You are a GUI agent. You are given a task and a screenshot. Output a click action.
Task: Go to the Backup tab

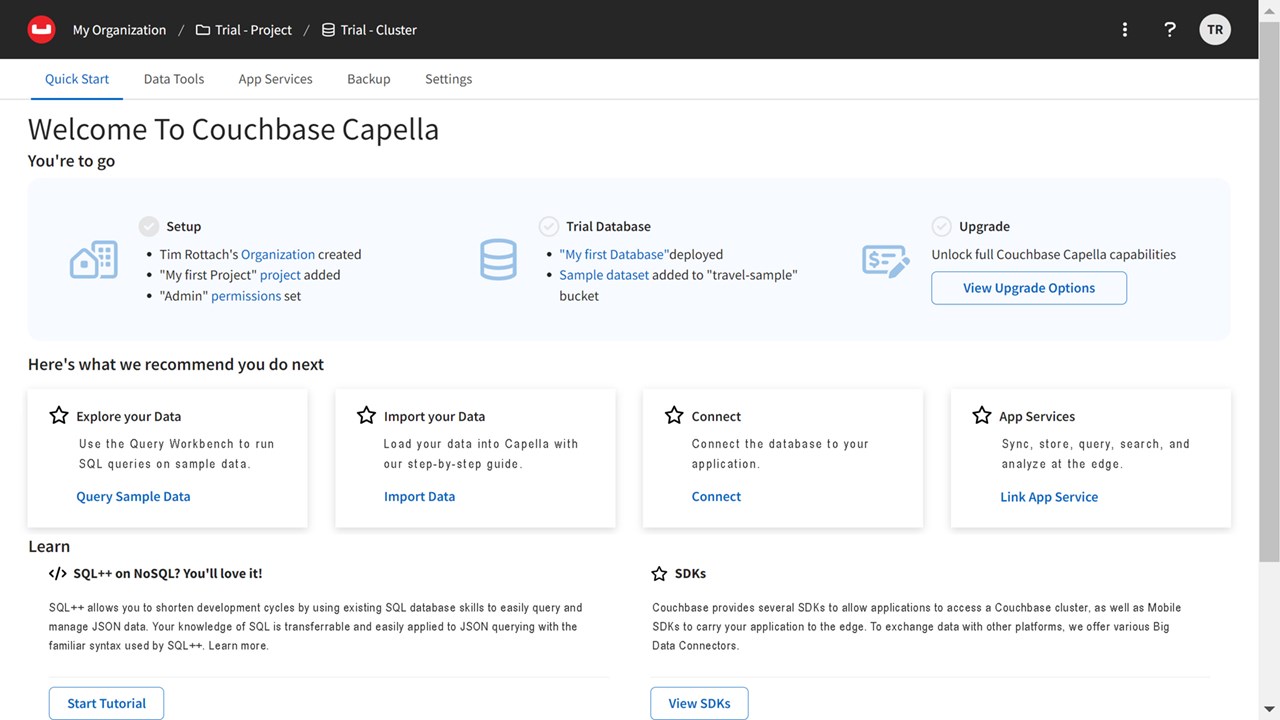369,79
